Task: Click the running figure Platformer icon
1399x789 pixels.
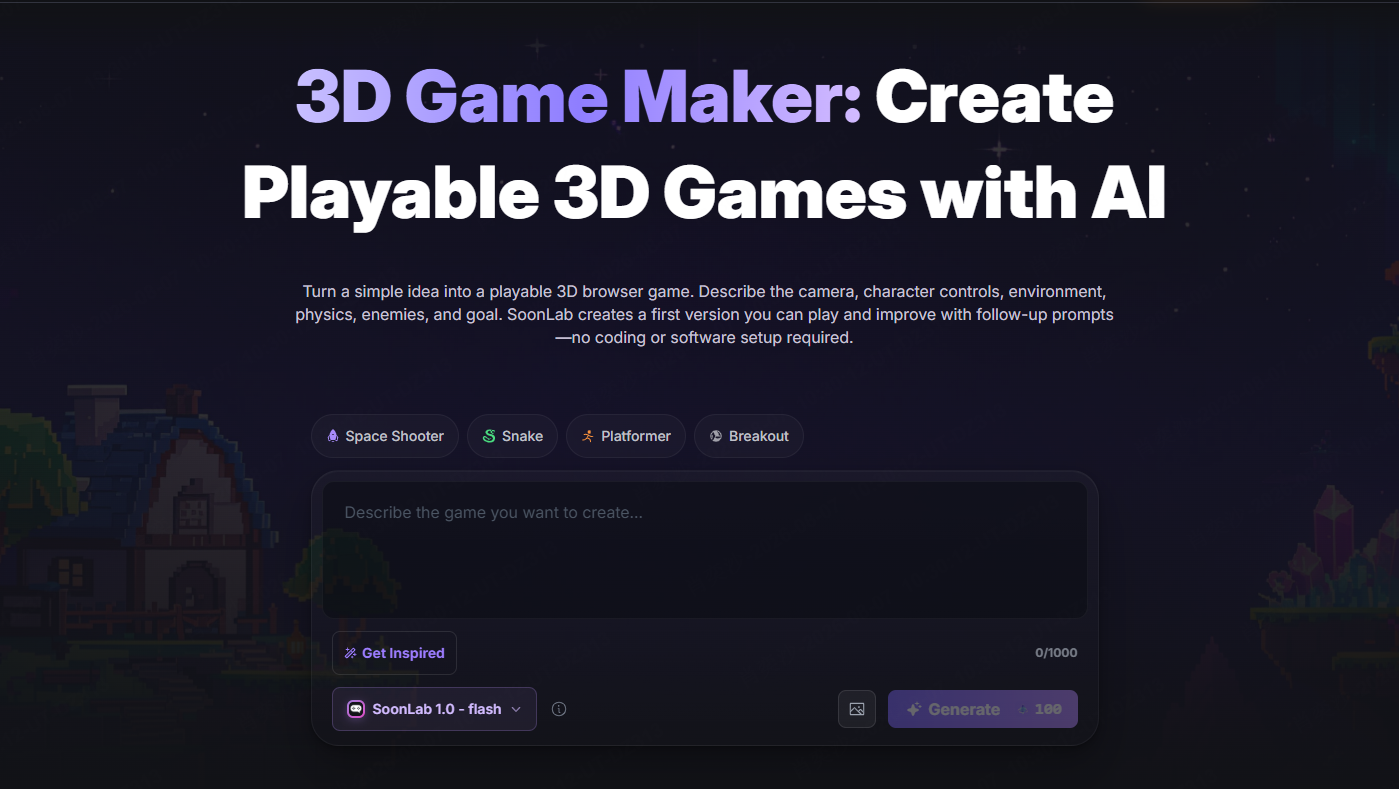Action: 588,436
